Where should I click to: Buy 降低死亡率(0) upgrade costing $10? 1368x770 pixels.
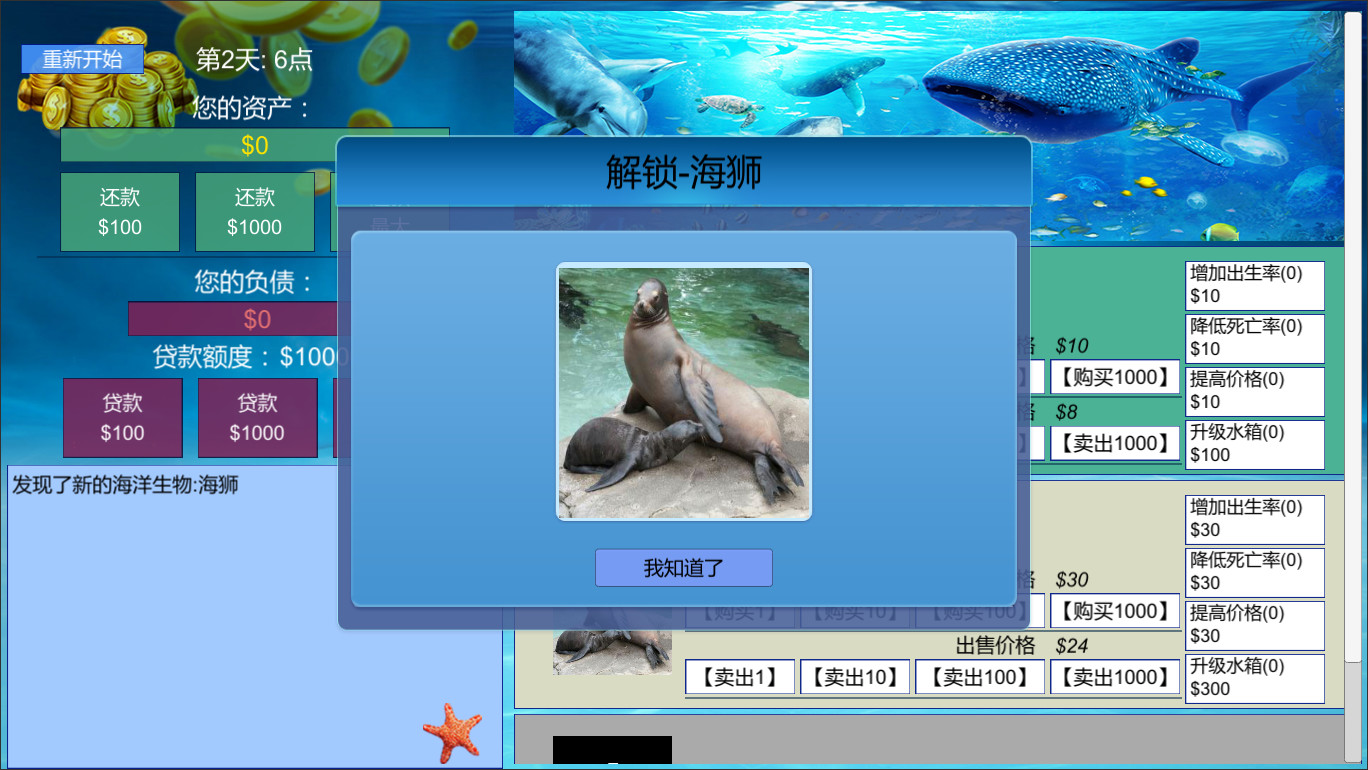pos(1255,338)
